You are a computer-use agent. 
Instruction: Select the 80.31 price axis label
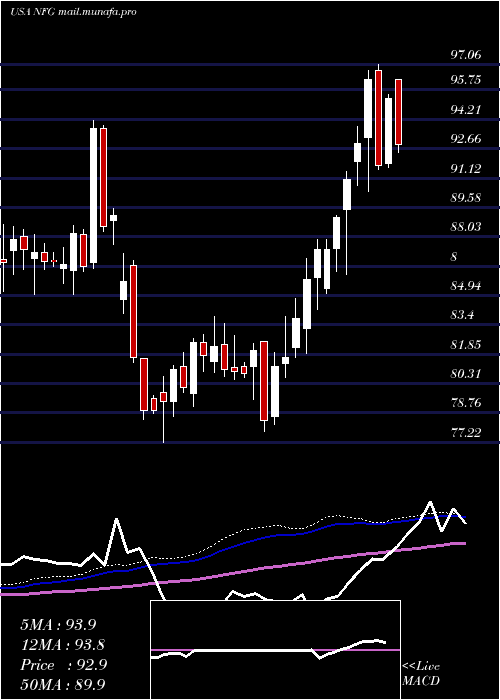coord(466,374)
